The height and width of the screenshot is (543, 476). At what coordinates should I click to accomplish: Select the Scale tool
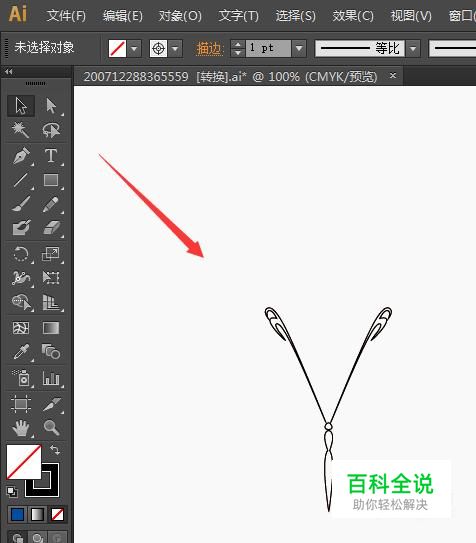tap(51, 254)
